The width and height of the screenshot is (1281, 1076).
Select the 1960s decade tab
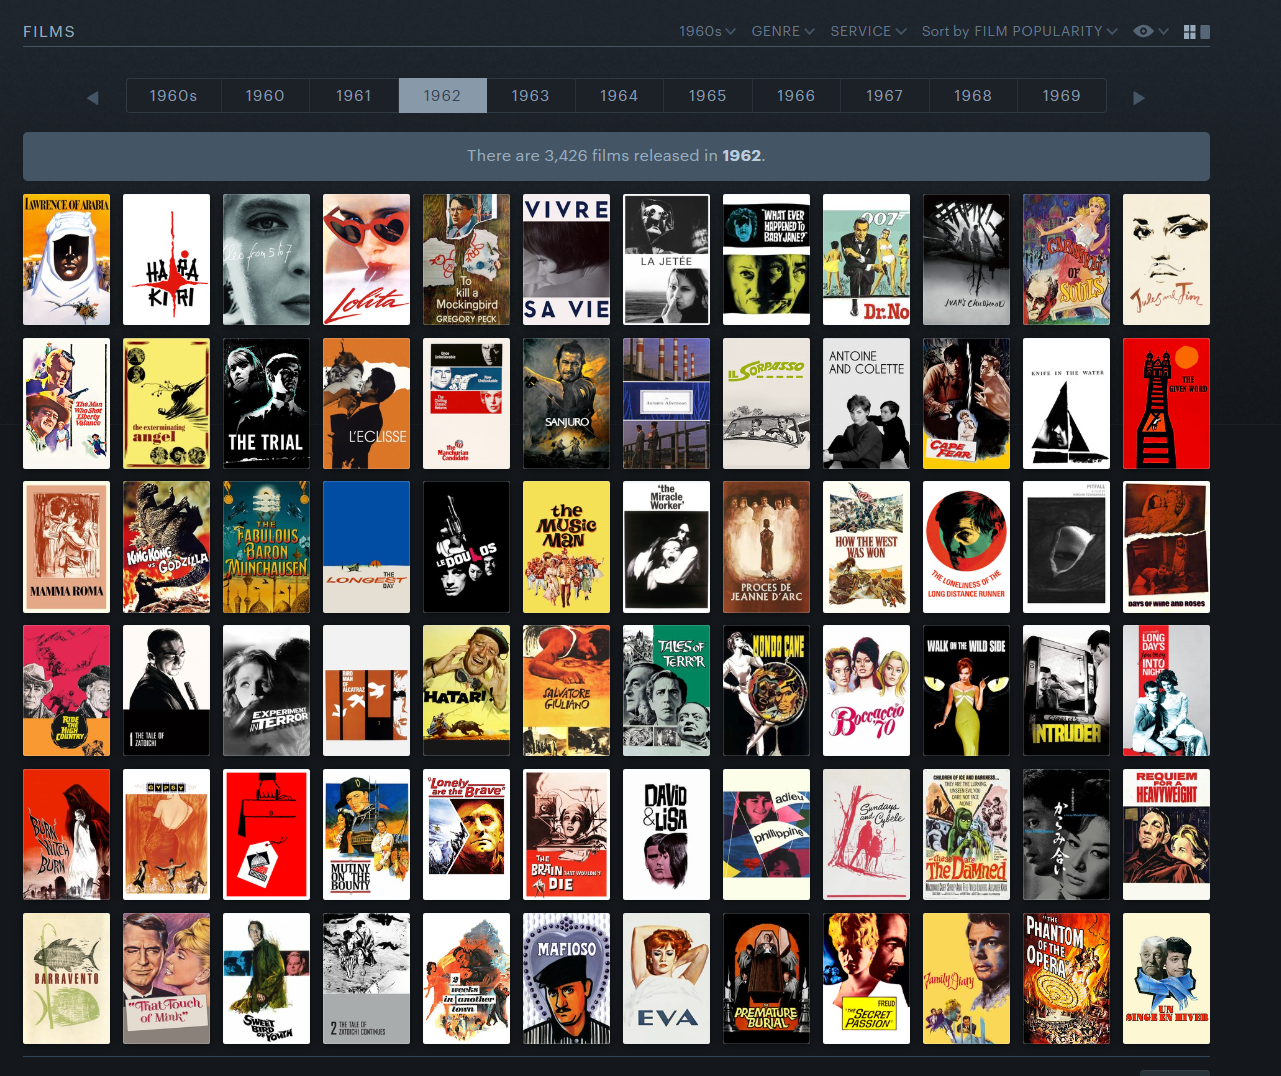(x=174, y=96)
